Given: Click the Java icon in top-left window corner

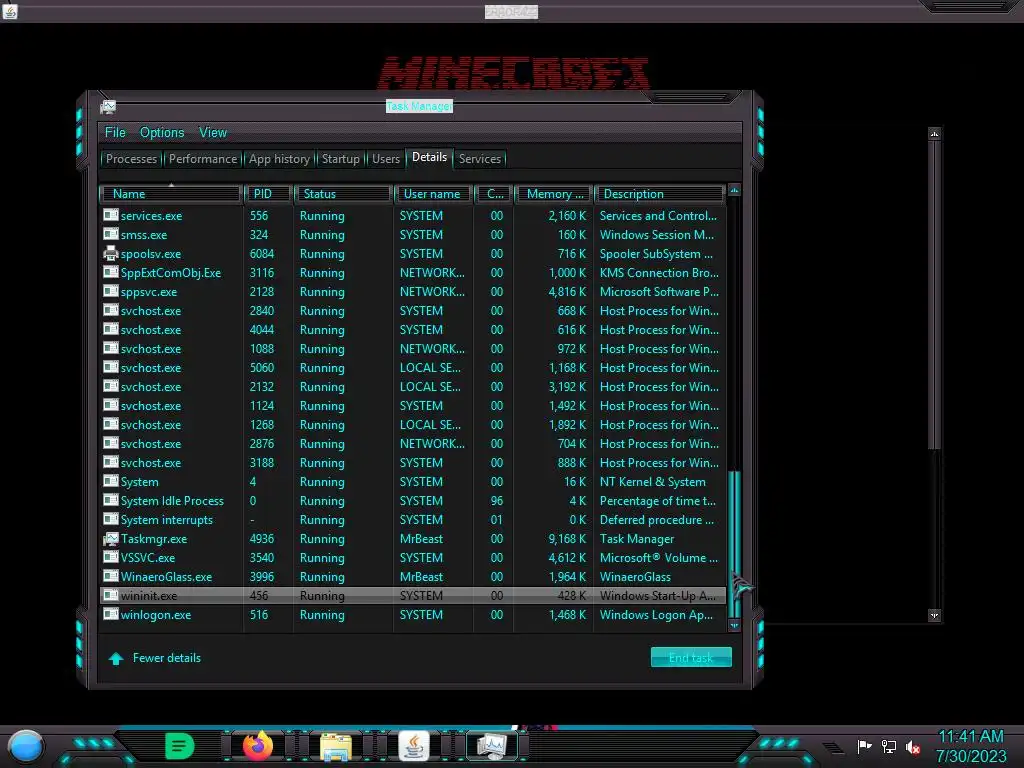Looking at the screenshot, I should click(10, 11).
